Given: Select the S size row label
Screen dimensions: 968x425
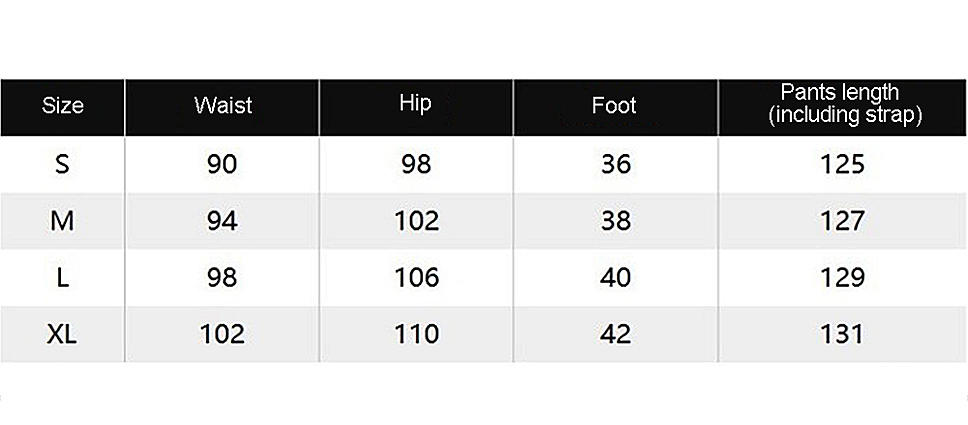Looking at the screenshot, I should pos(62,164).
